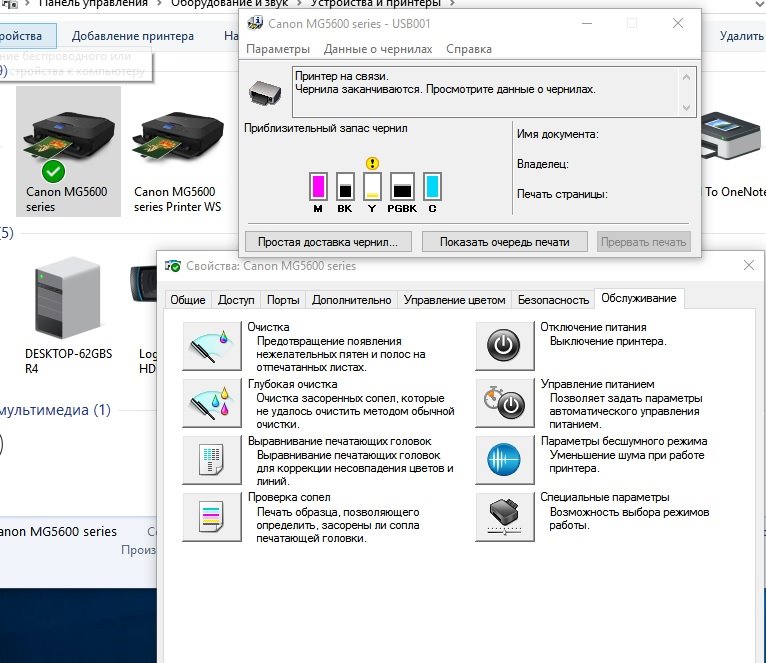Screen dimensions: 766x663
Task: Click the yellow Y ink level tank
Action: click(x=372, y=187)
